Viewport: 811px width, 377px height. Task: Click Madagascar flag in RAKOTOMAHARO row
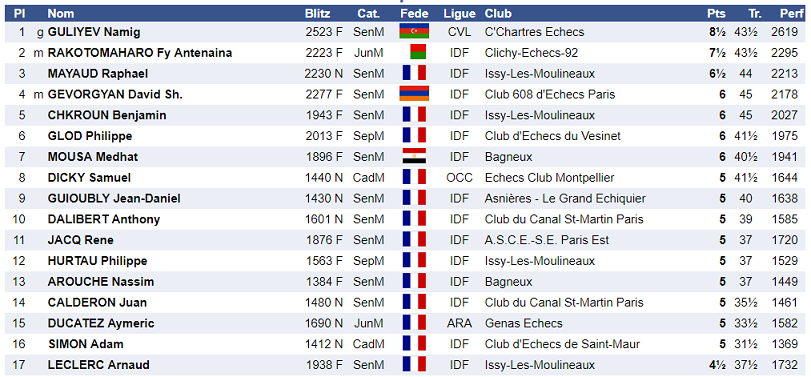click(x=414, y=52)
